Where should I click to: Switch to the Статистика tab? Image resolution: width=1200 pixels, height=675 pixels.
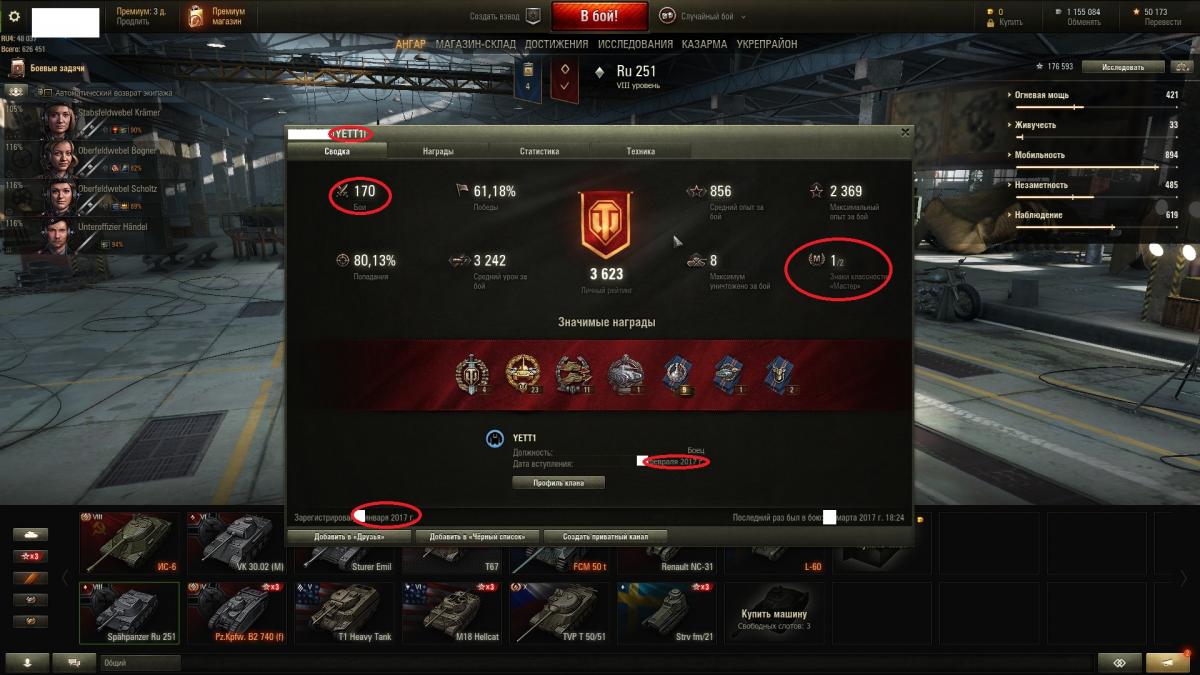pos(539,151)
